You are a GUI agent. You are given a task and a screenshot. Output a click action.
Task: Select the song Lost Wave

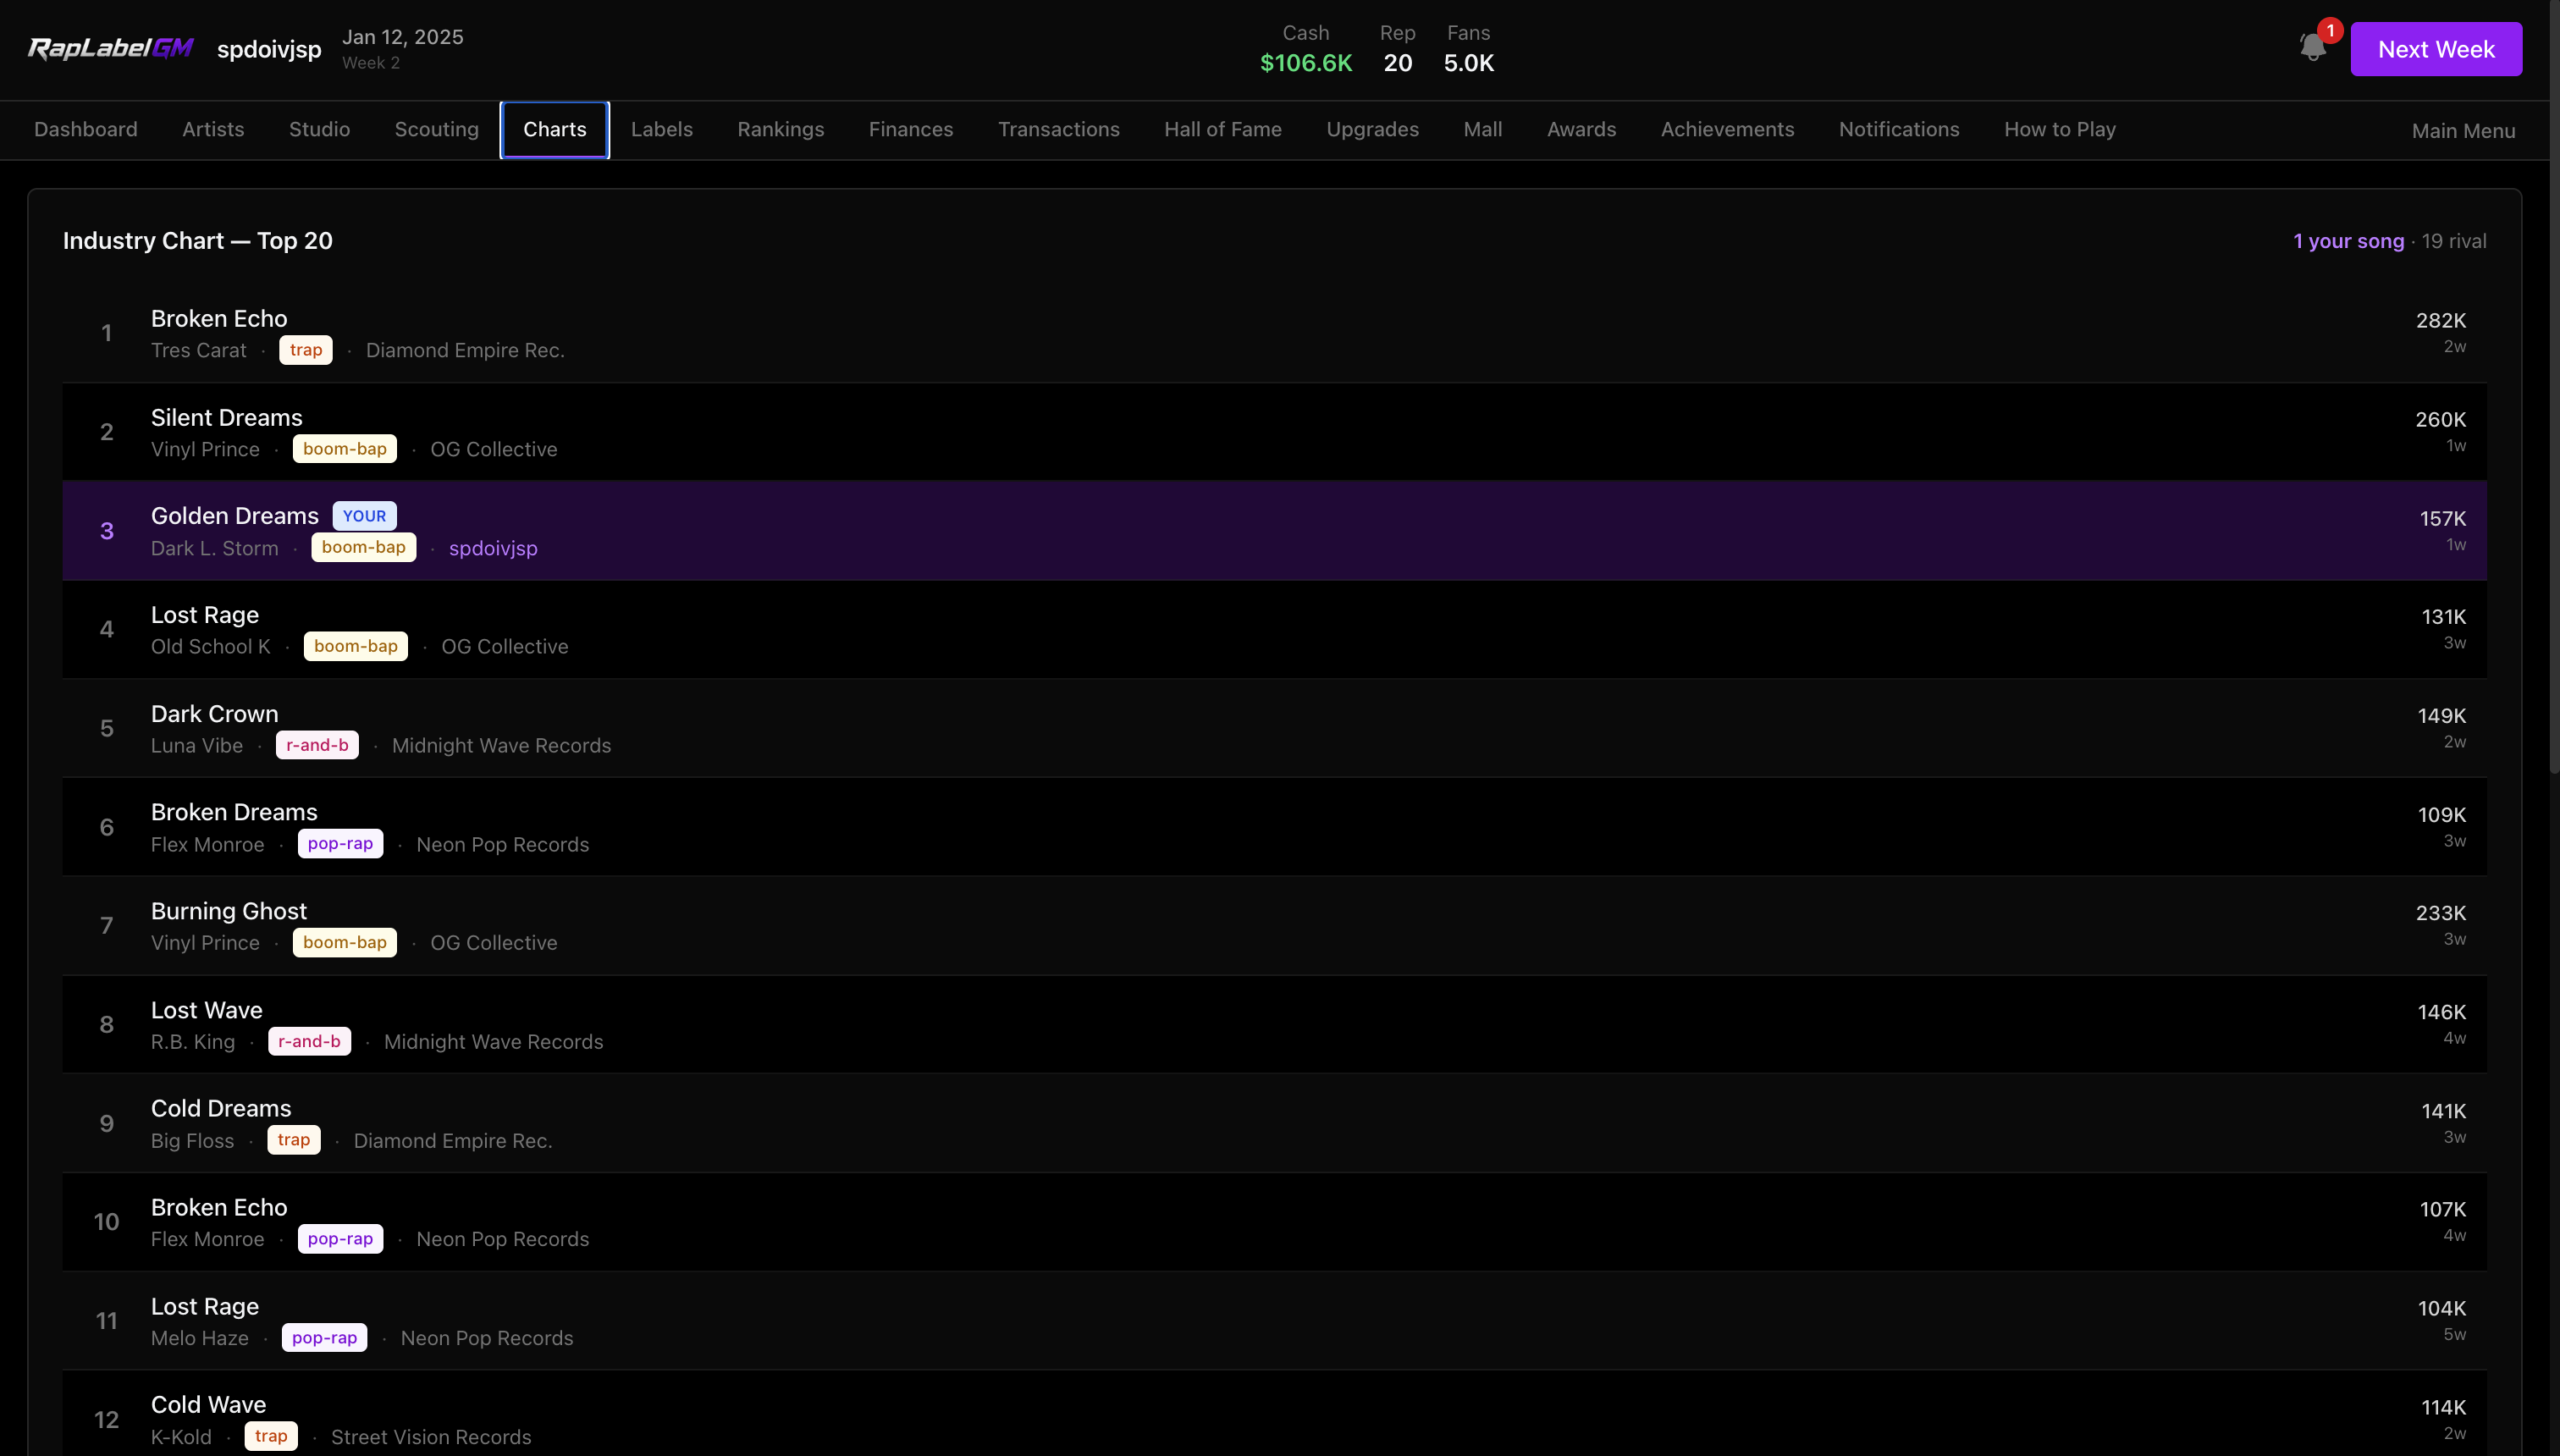[x=207, y=1010]
